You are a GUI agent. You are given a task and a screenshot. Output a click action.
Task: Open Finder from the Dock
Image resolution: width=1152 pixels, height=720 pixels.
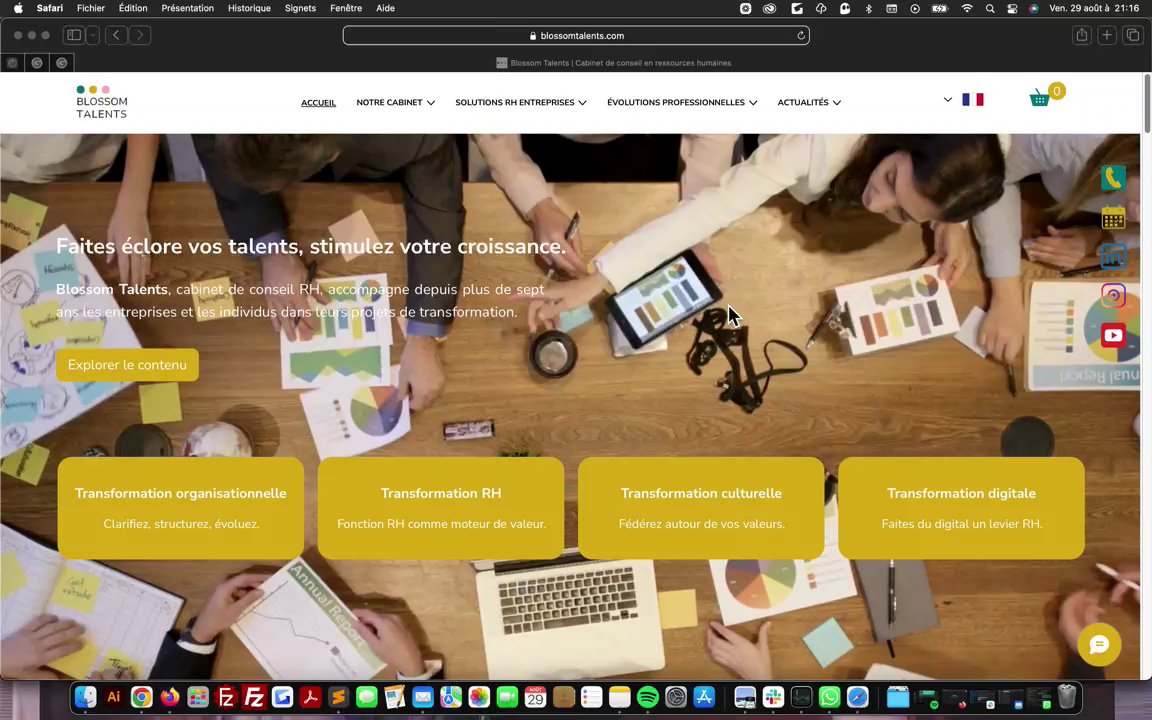pyautogui.click(x=86, y=696)
